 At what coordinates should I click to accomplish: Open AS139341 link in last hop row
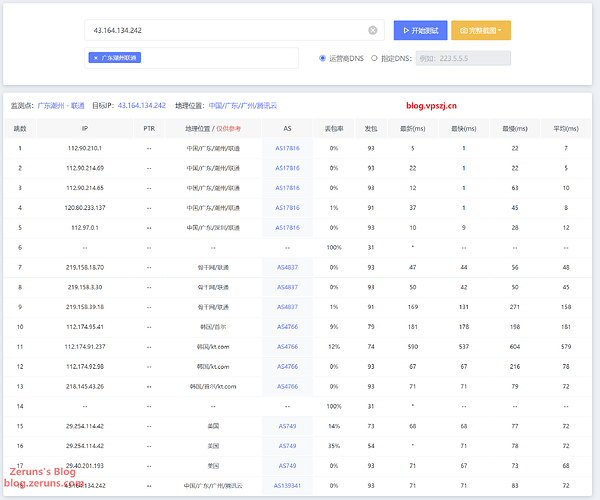pyautogui.click(x=287, y=485)
